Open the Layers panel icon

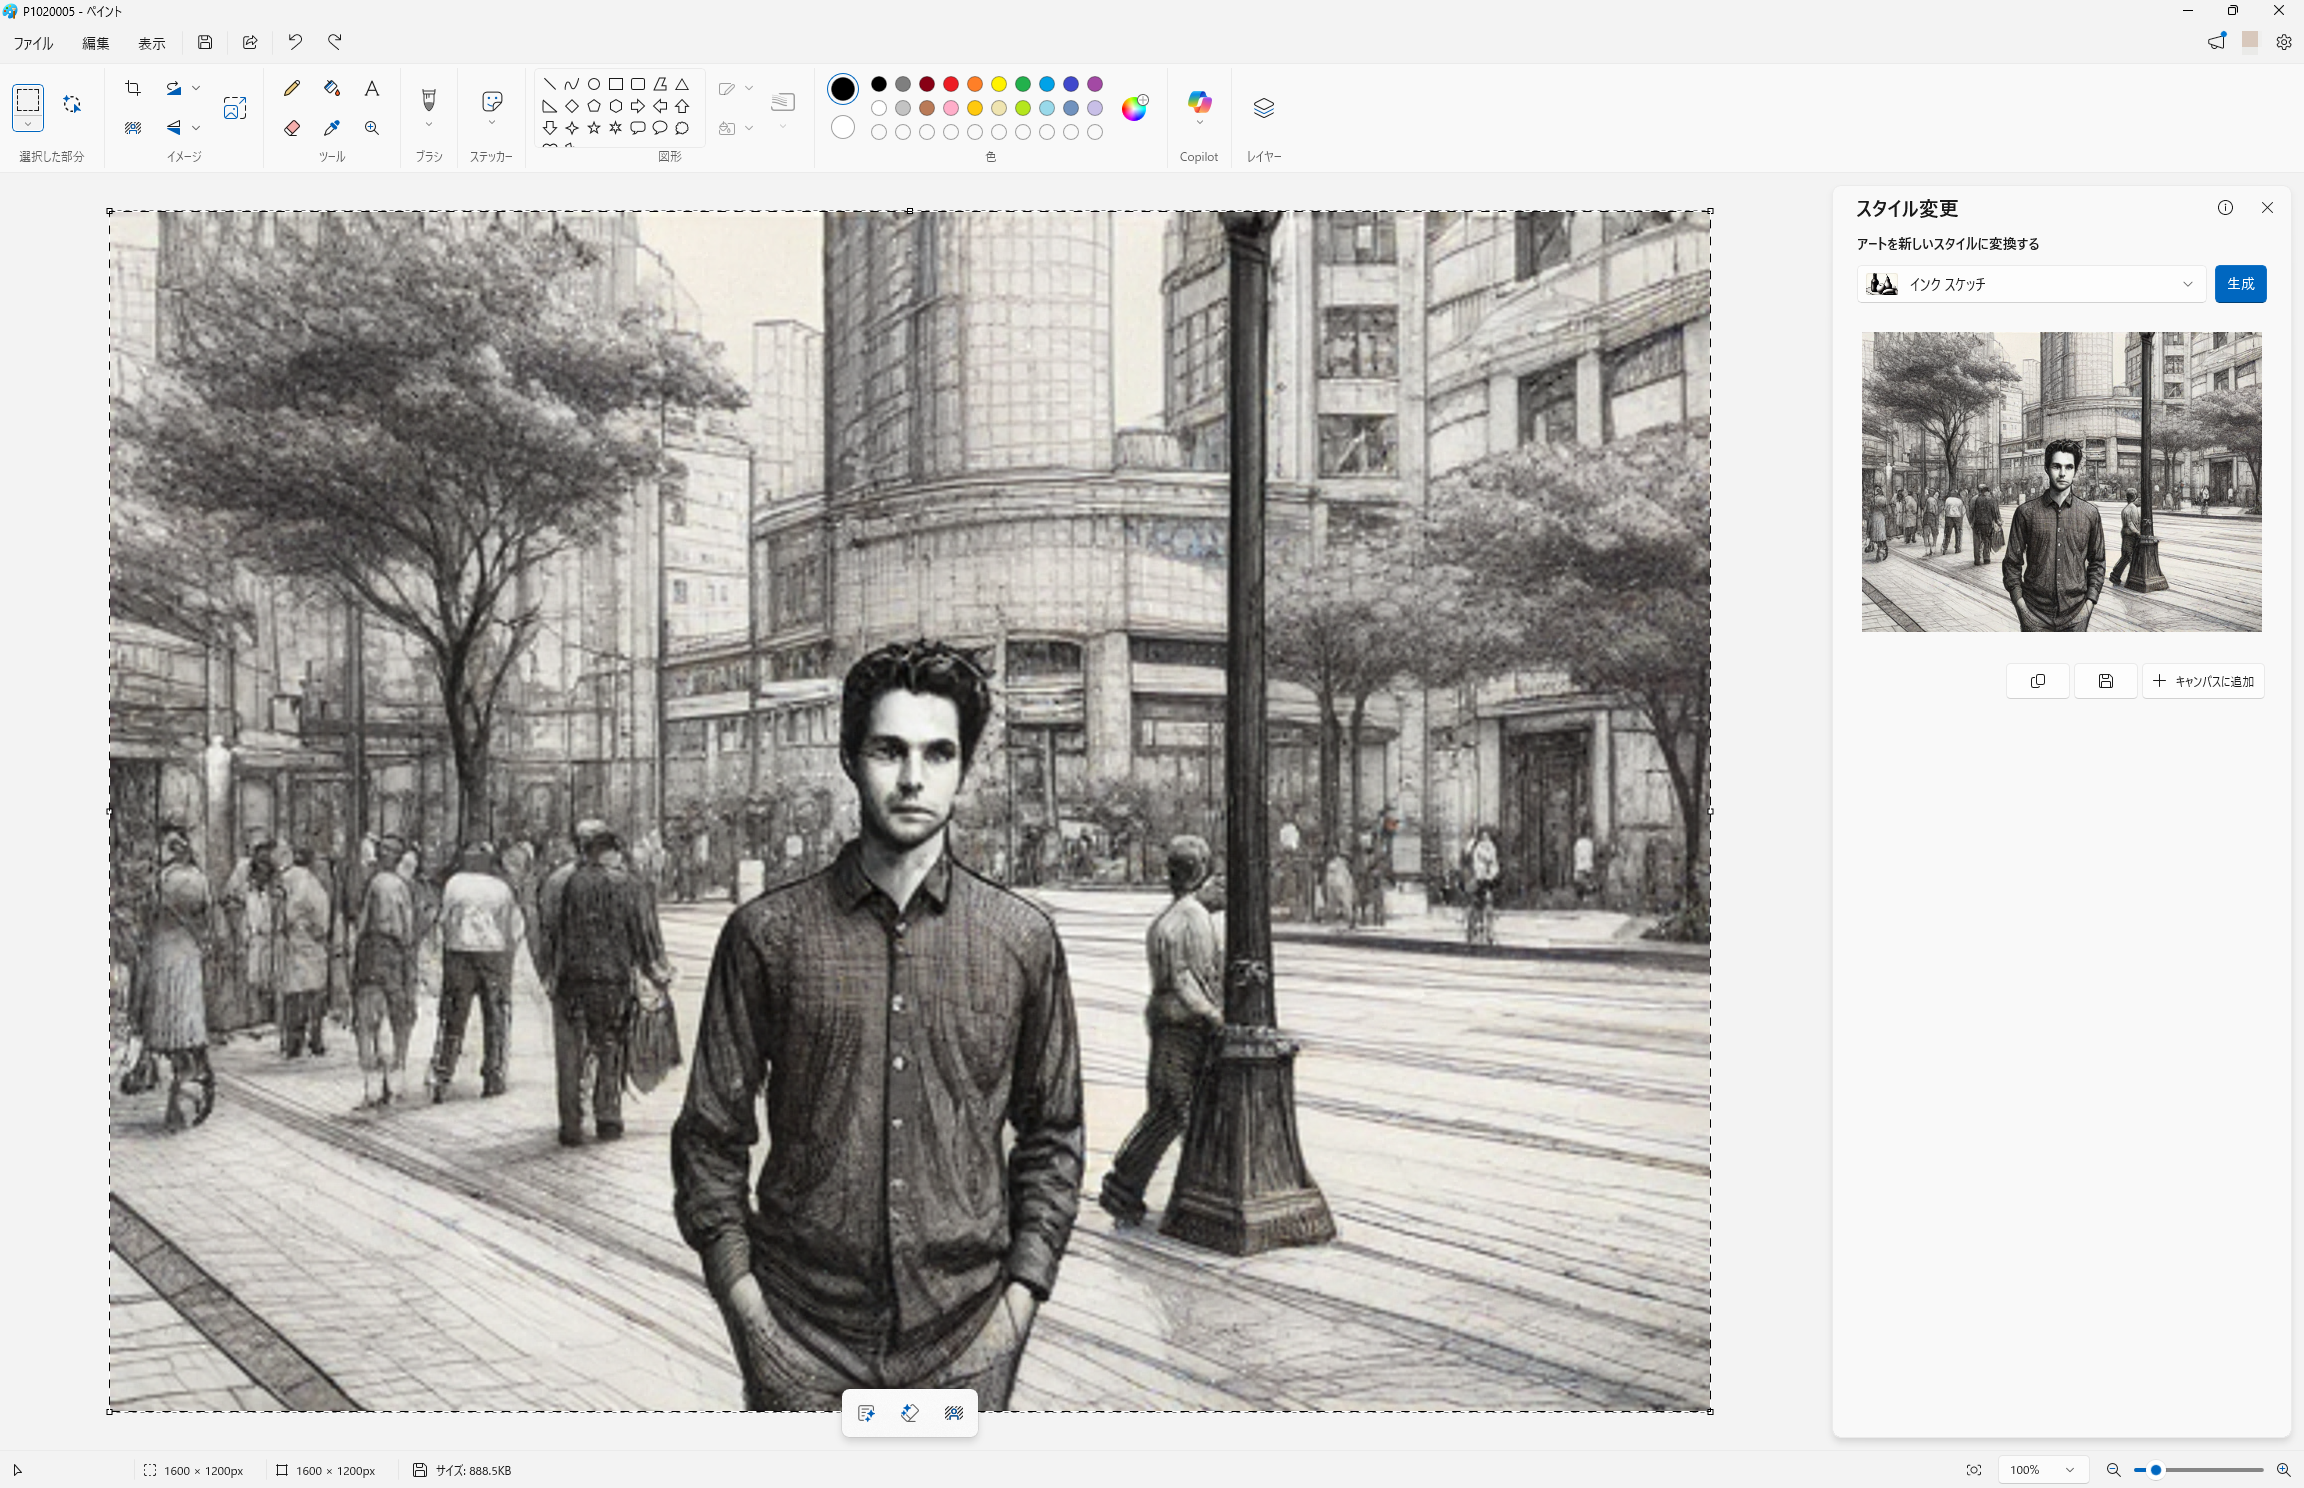tap(1263, 108)
